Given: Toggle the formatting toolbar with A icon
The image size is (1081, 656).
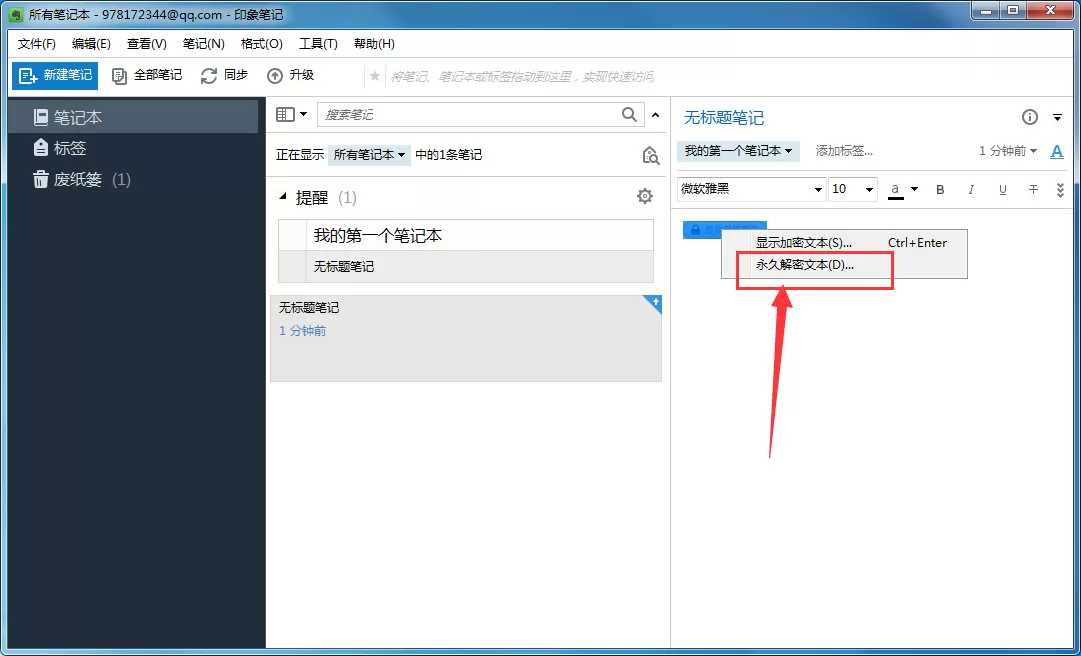Looking at the screenshot, I should point(1057,152).
